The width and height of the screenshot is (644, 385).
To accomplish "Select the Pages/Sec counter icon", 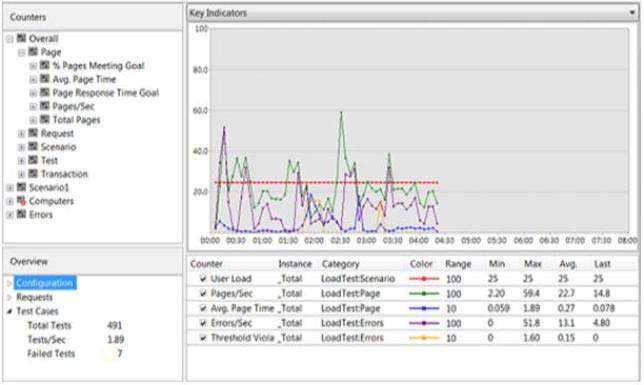I will coord(45,106).
